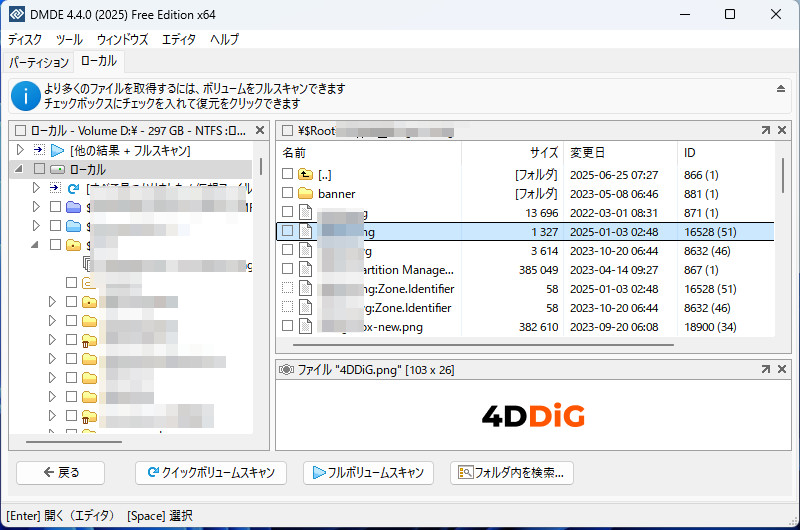Viewport: 800px width, 530px height.
Task: Tick the checkbox in the highlighted 1 327 row
Action: (288, 231)
